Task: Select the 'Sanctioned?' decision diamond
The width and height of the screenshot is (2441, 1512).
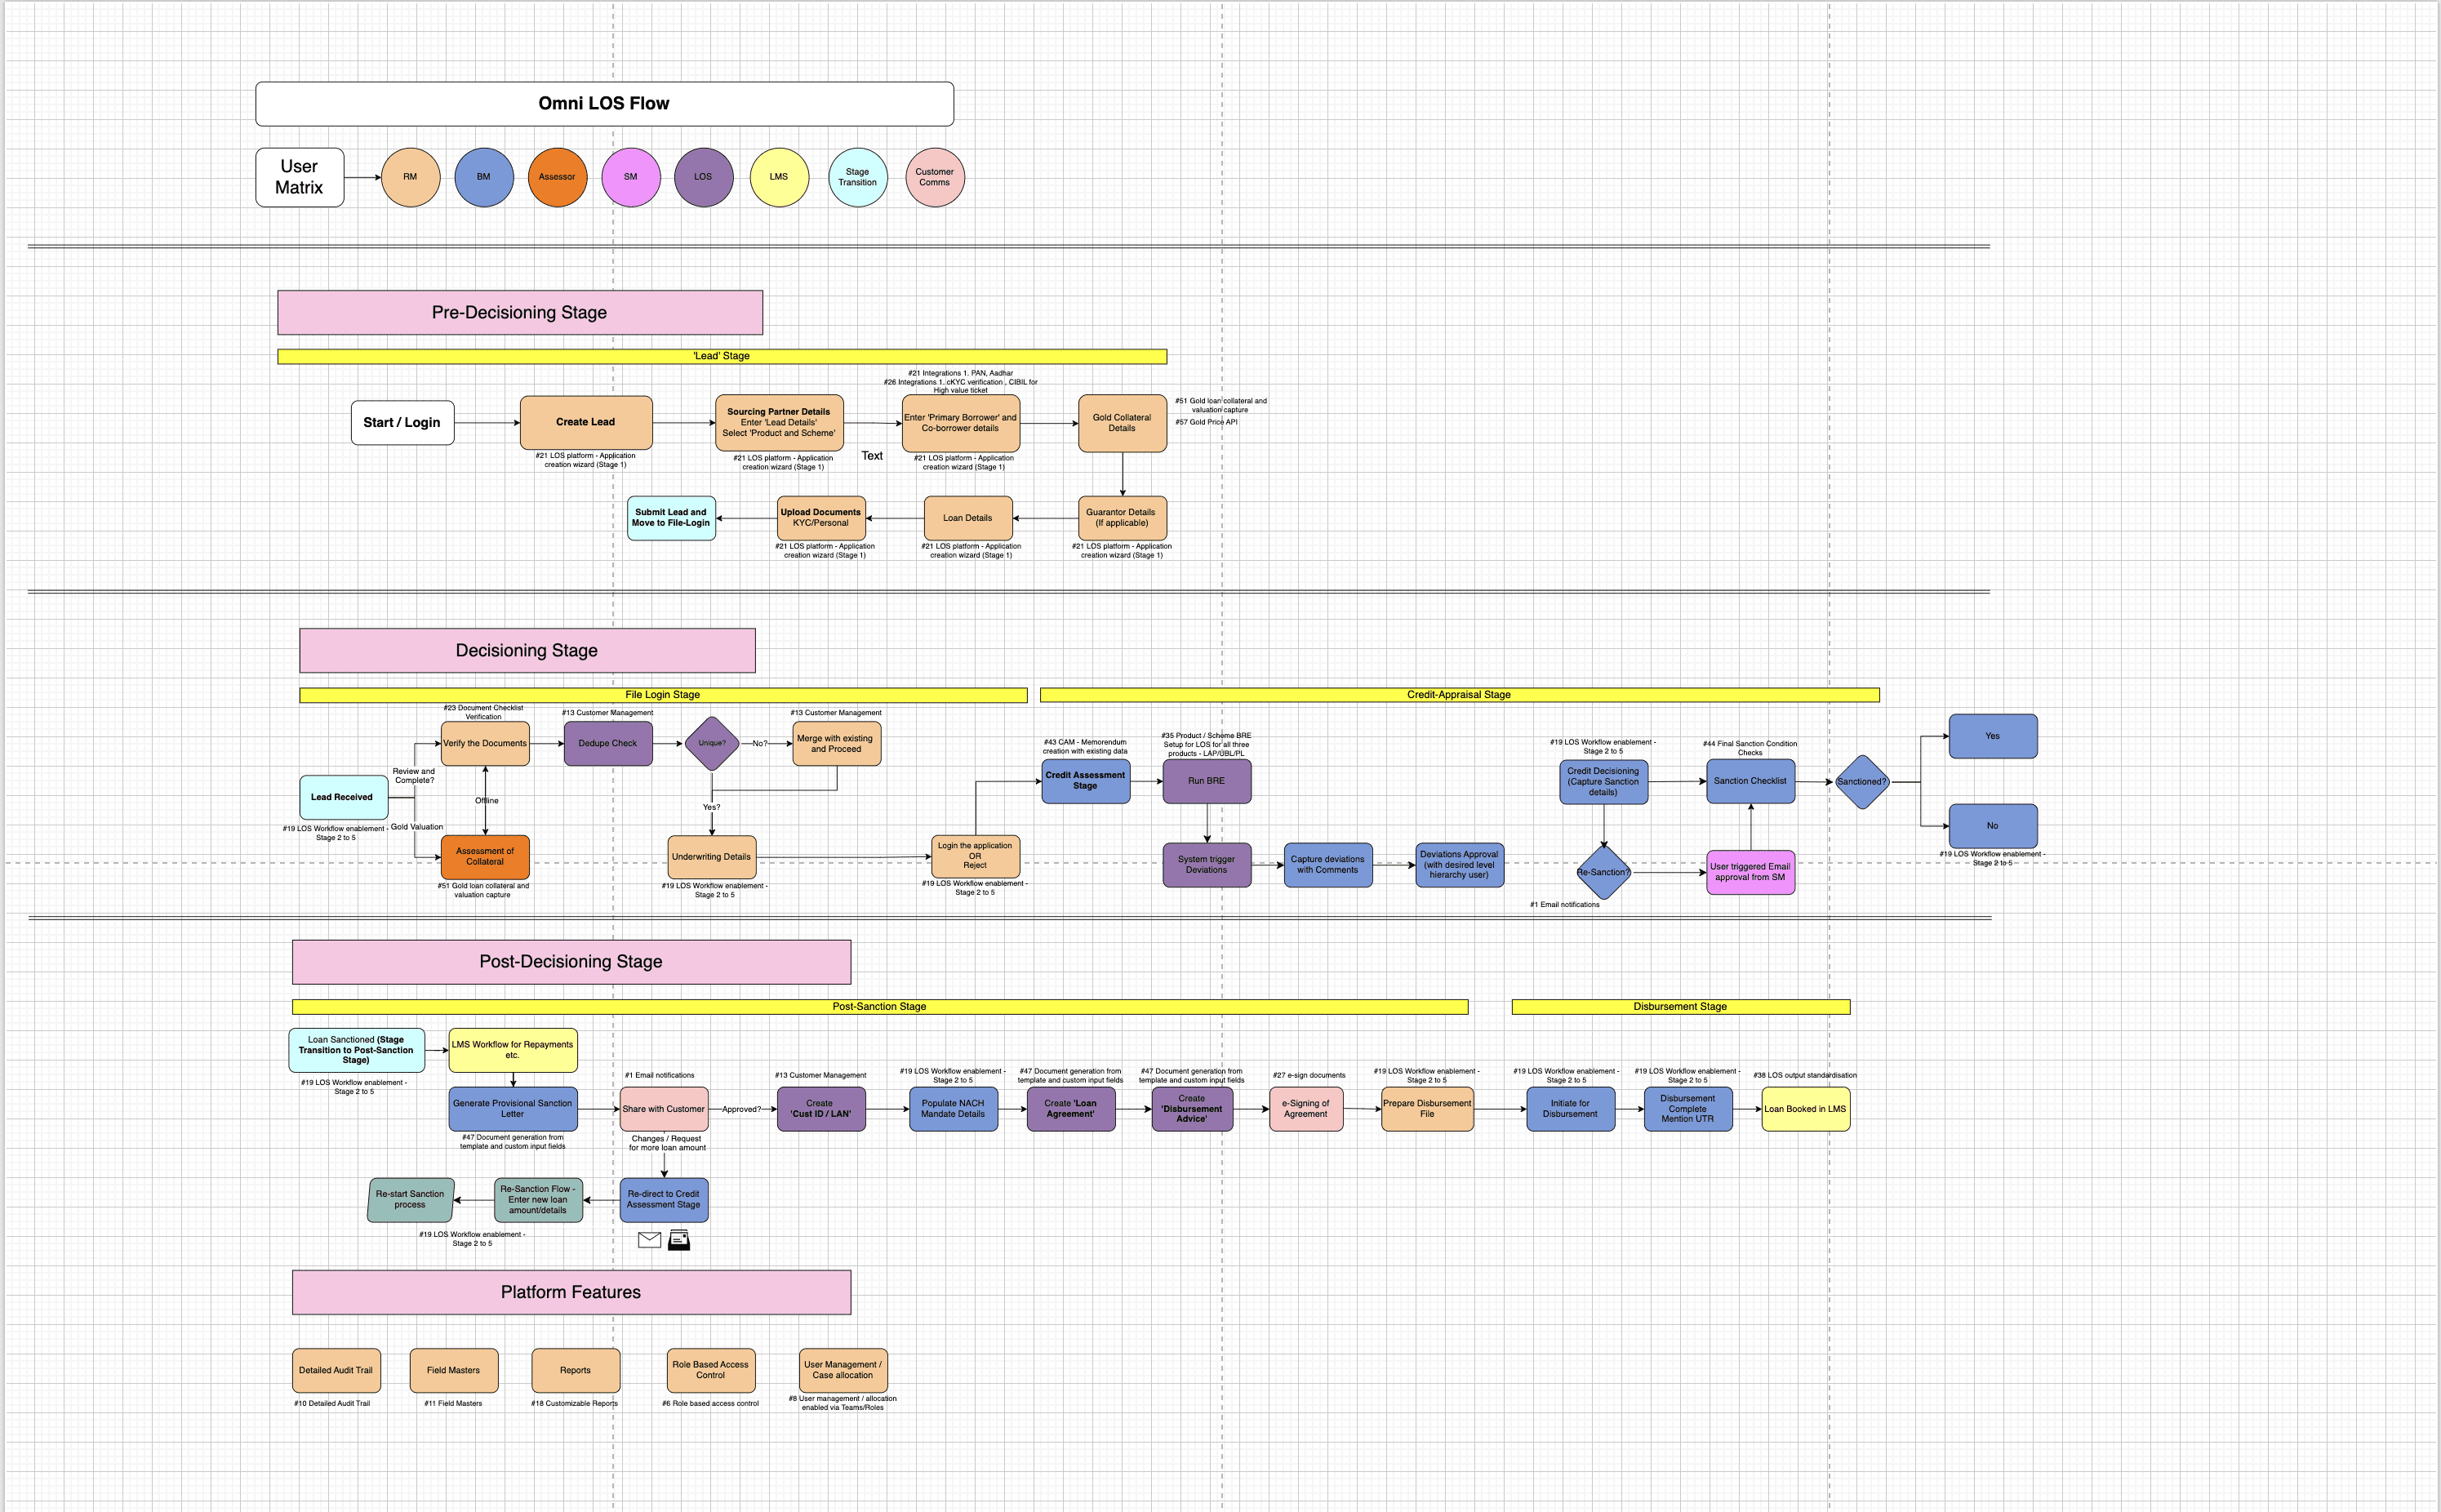Action: point(1861,782)
